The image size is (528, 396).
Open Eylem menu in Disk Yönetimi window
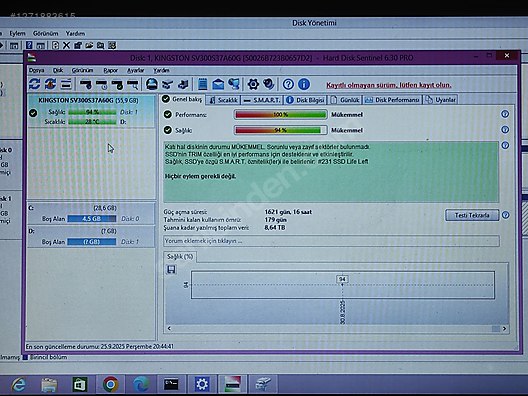point(17,33)
